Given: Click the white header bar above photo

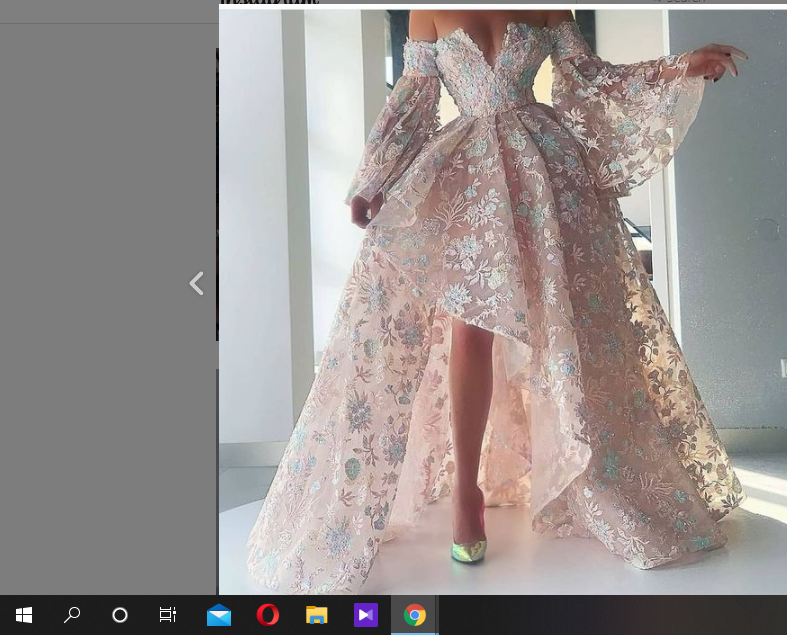Looking at the screenshot, I should [x=500, y=5].
